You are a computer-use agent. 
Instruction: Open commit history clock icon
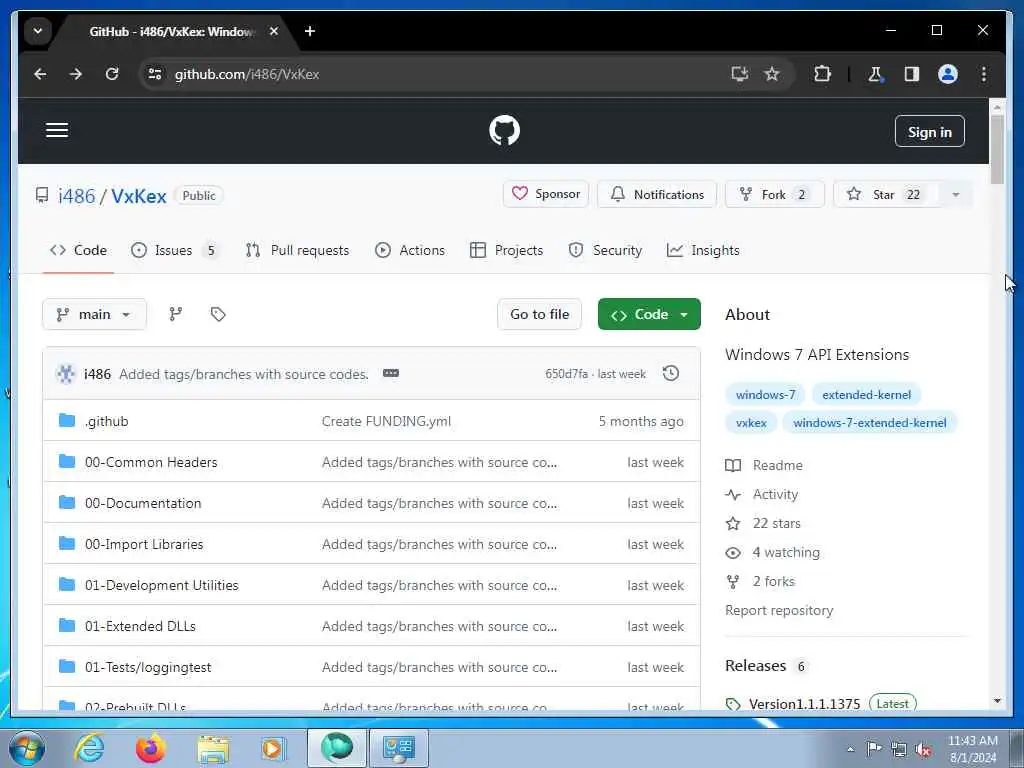tap(671, 374)
